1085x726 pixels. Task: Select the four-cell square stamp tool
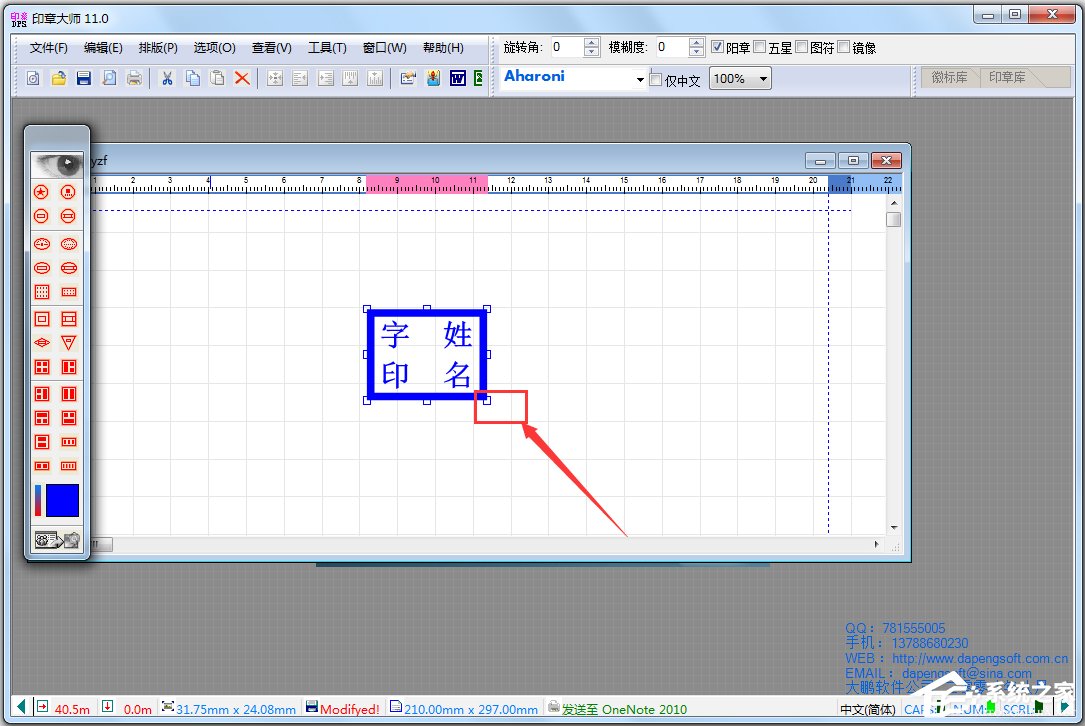click(42, 367)
